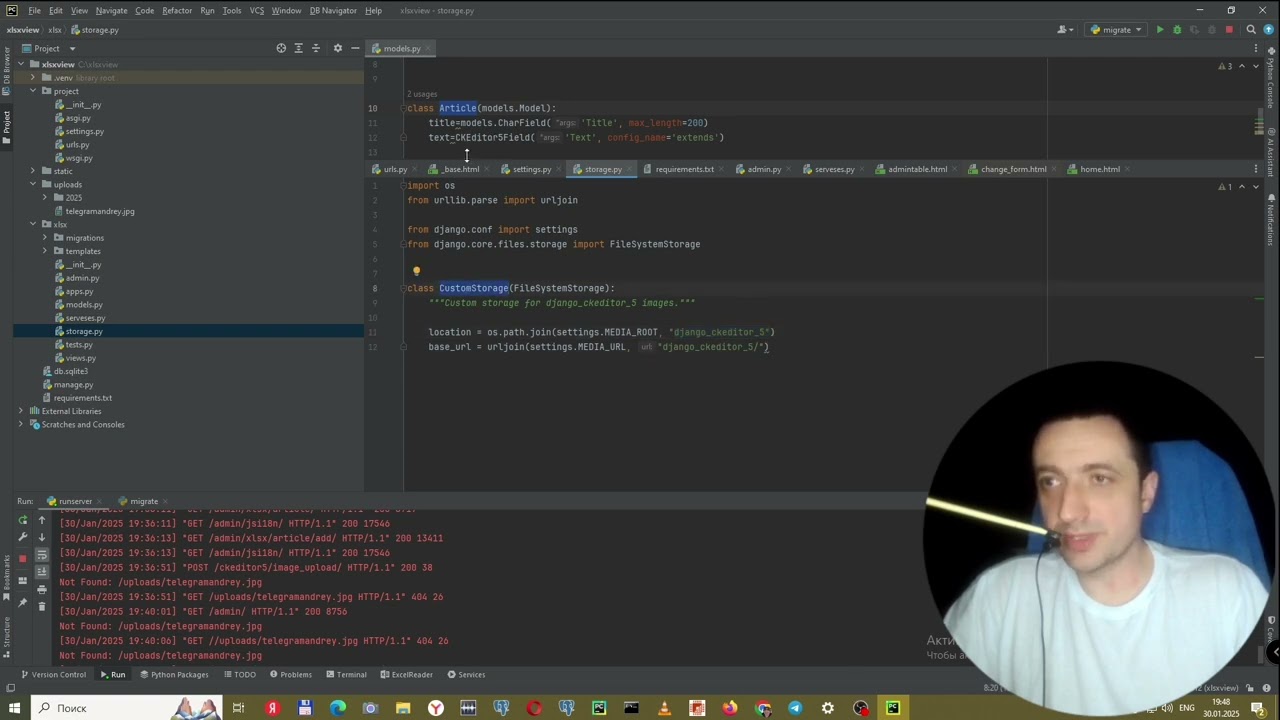Select views.py in the Project tree
Screen dimensions: 1280x720
point(81,358)
